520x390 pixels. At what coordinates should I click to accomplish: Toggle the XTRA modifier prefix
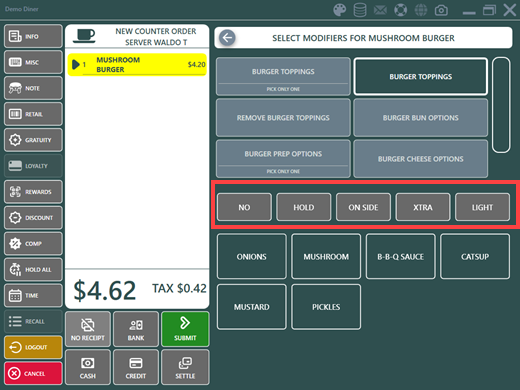point(423,207)
